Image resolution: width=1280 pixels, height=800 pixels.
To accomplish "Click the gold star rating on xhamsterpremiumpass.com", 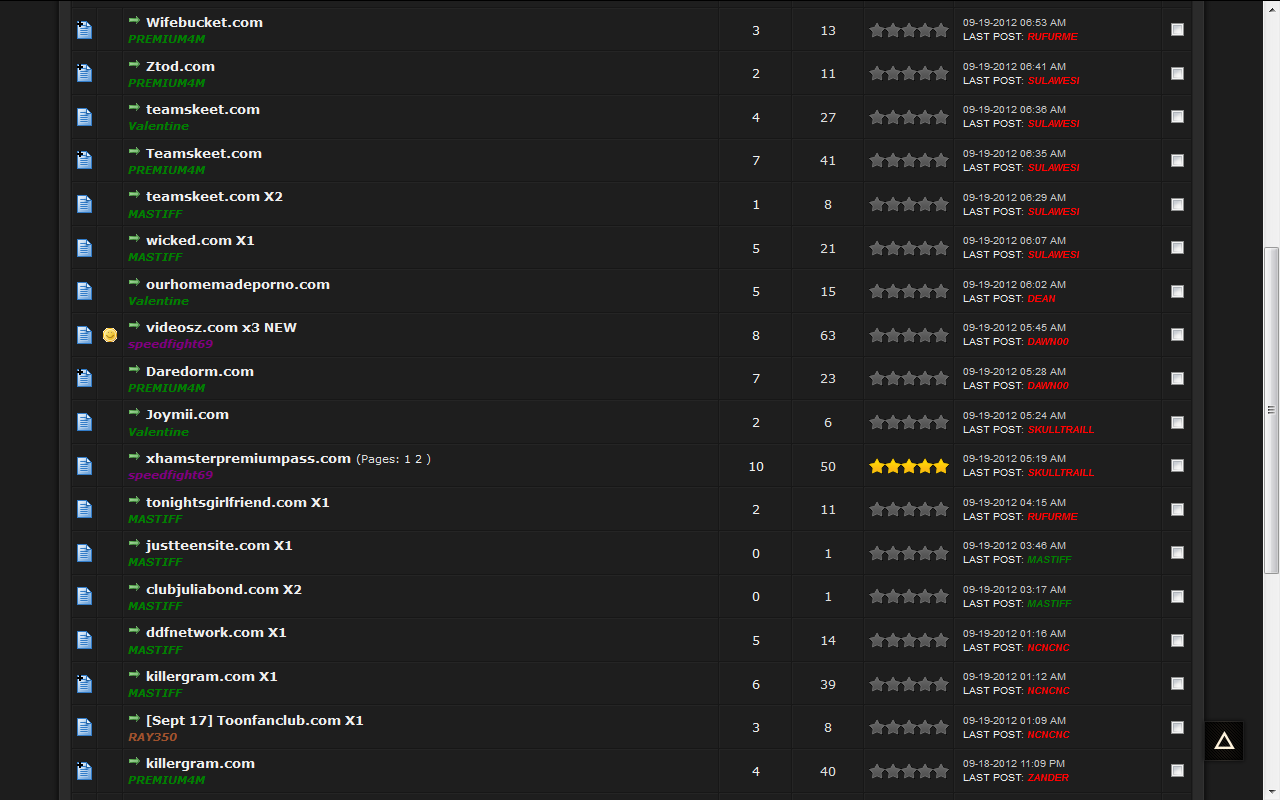I will pyautogui.click(x=909, y=466).
